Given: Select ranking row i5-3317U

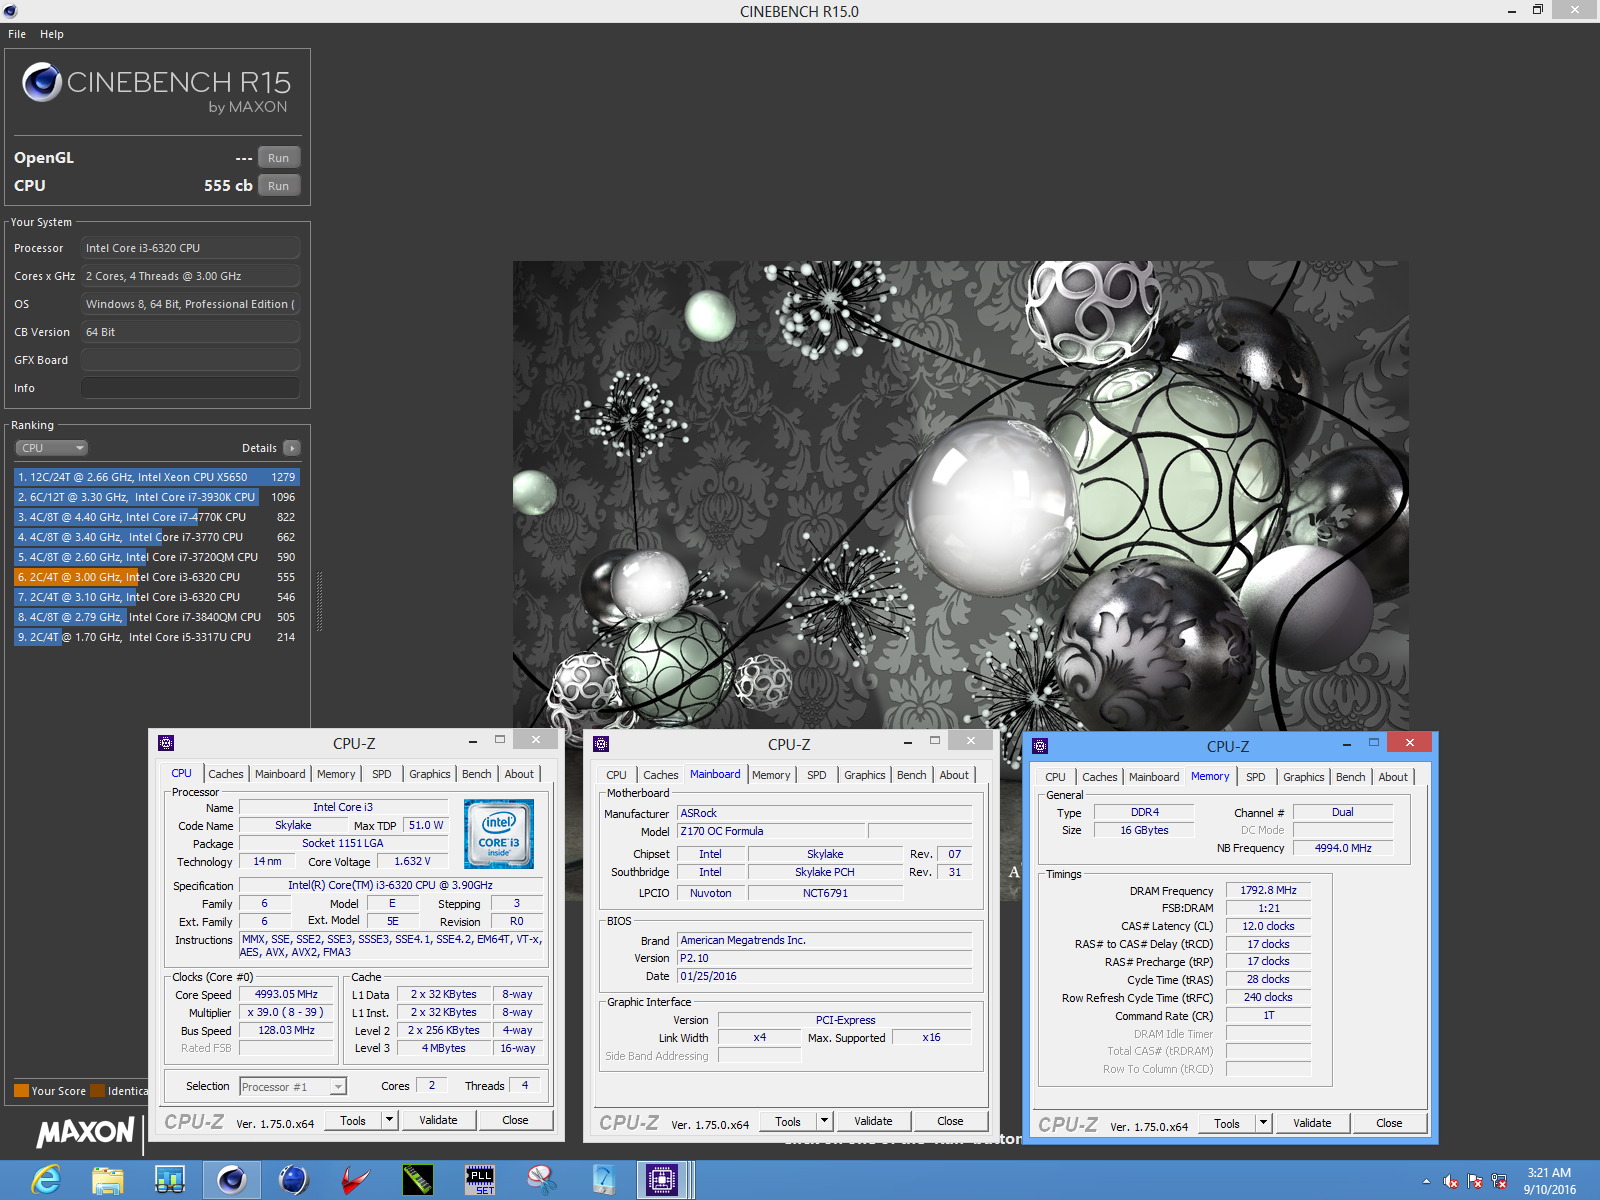Looking at the screenshot, I should [x=156, y=637].
